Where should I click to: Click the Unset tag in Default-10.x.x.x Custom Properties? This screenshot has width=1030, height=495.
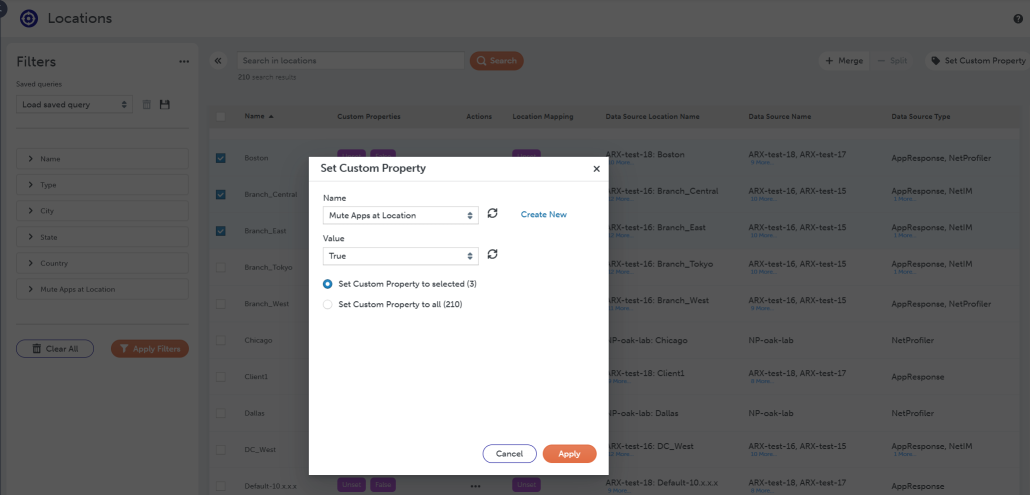[351, 486]
